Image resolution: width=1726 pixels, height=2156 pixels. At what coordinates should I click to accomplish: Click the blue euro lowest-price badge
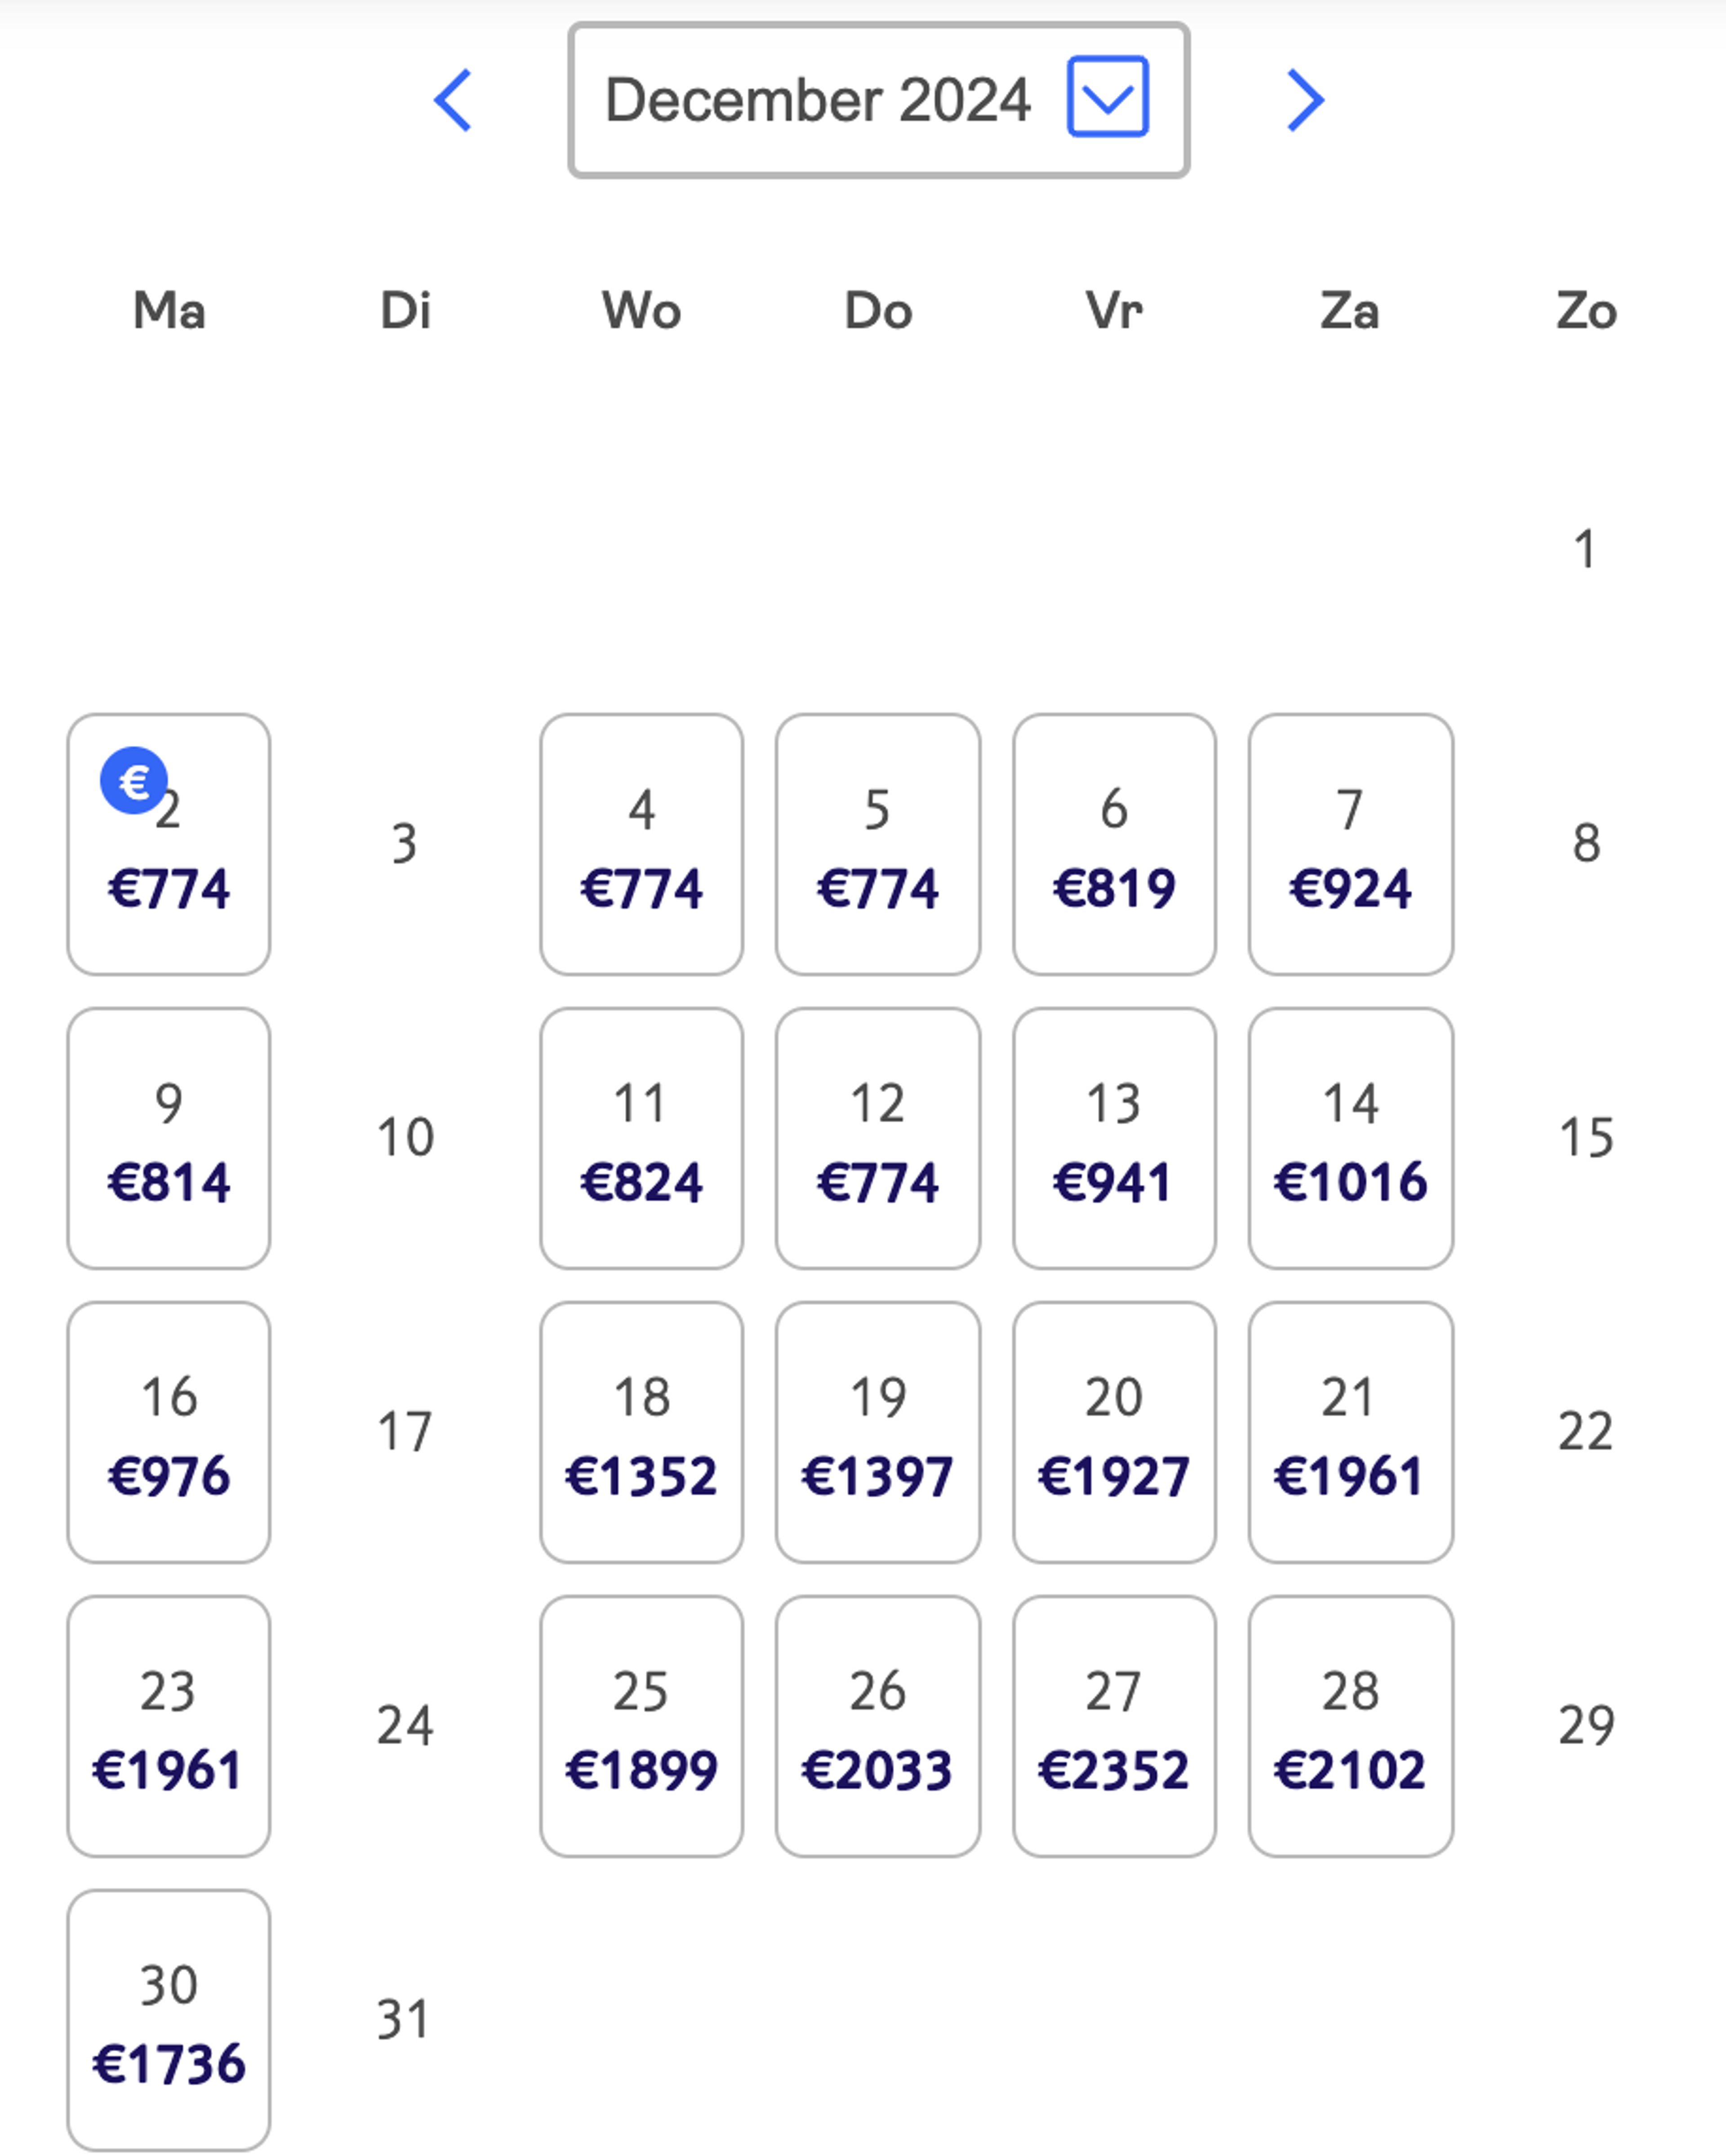coord(133,781)
